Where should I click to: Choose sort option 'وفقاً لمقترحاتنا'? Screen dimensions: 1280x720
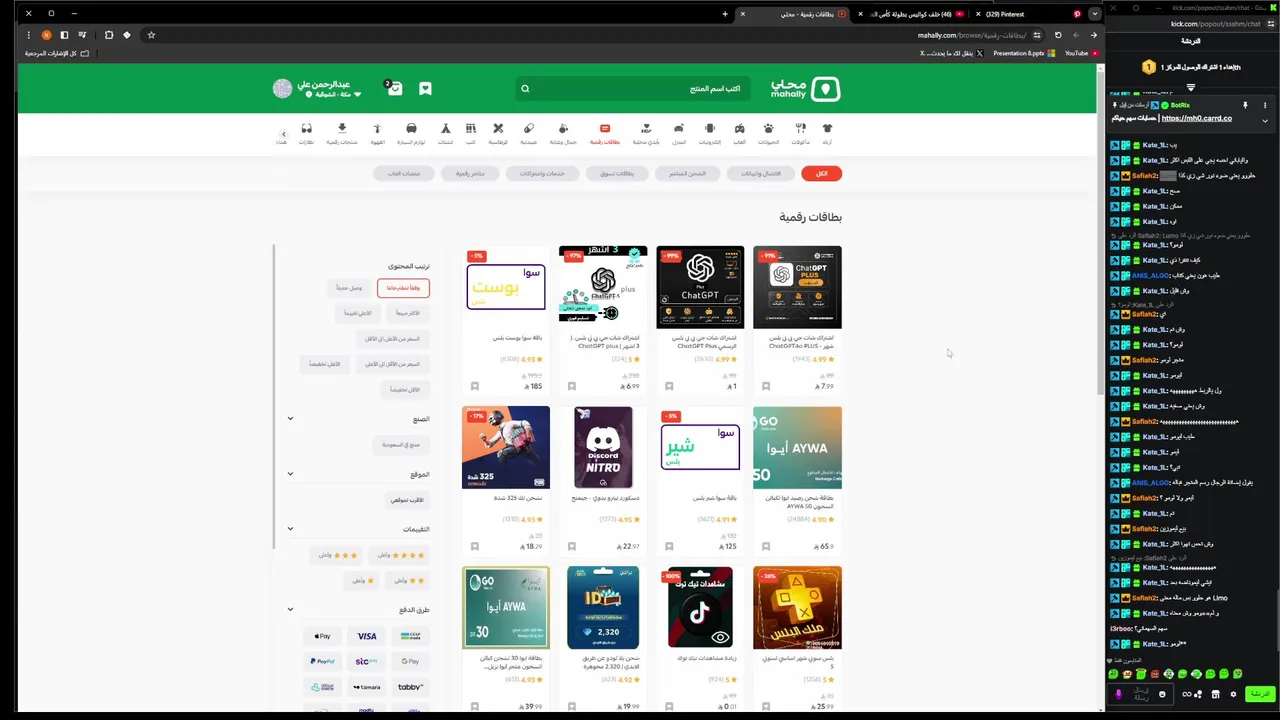(403, 288)
